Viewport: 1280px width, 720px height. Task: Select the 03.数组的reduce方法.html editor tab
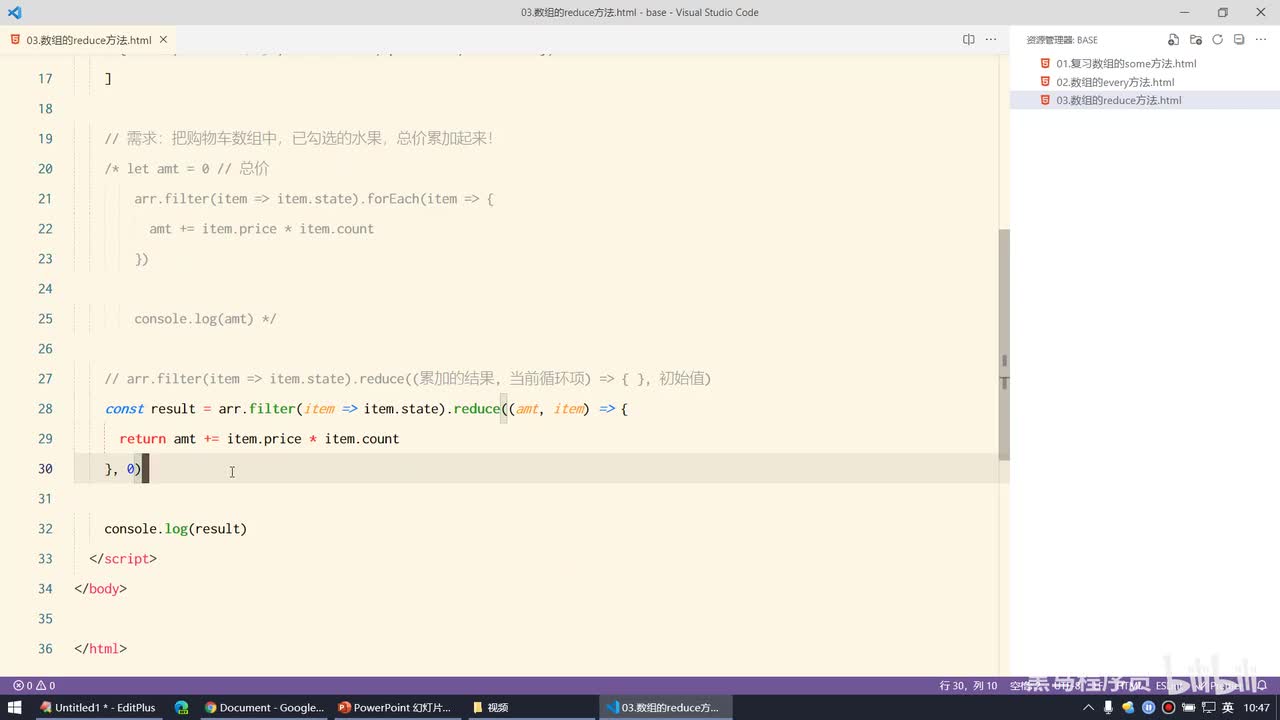point(89,40)
